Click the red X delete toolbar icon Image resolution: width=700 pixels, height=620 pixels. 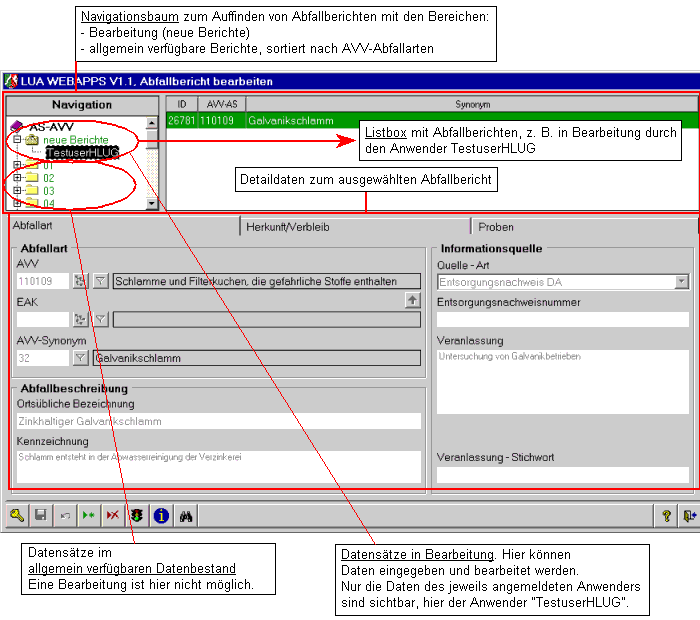(112, 515)
